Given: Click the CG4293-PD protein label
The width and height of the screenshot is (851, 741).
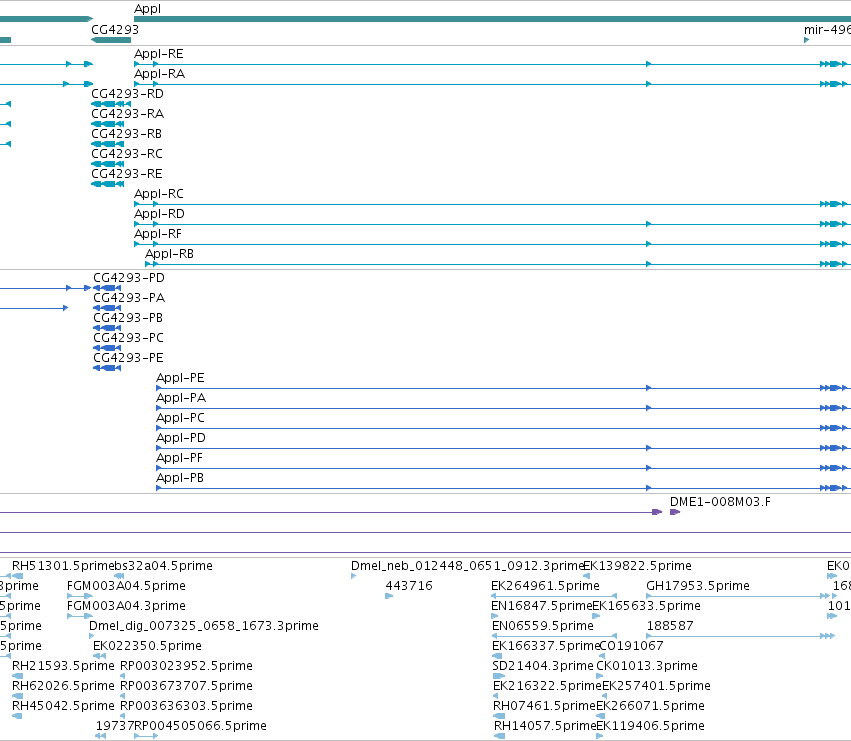Looking at the screenshot, I should click(129, 278).
